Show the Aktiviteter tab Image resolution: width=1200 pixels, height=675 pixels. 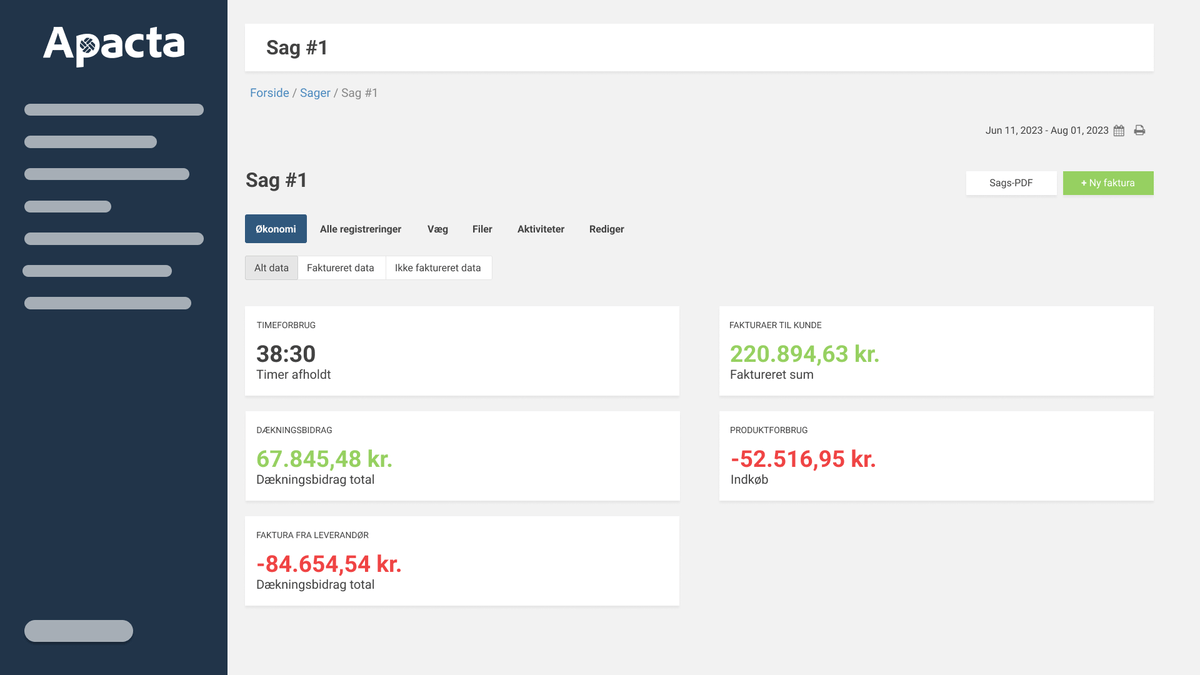coord(540,229)
